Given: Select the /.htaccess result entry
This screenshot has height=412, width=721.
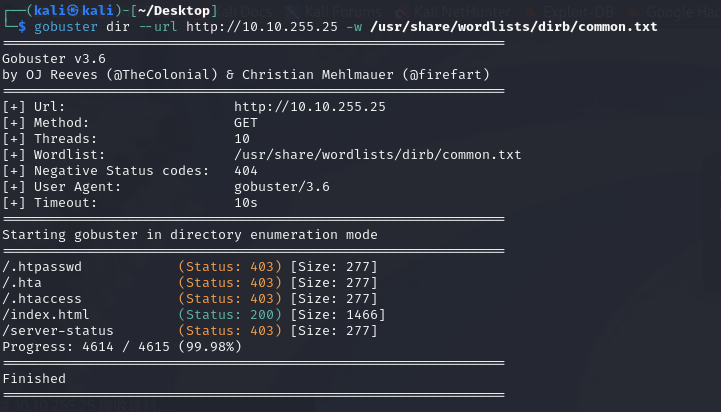Looking at the screenshot, I should click(43, 299).
